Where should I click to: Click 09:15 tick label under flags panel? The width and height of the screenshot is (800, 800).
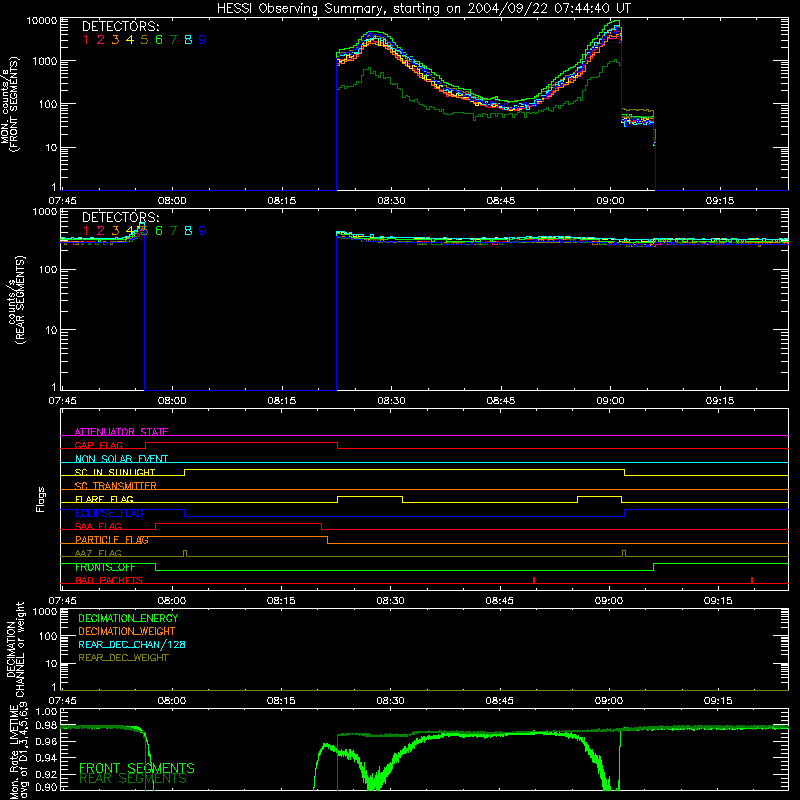(x=718, y=601)
